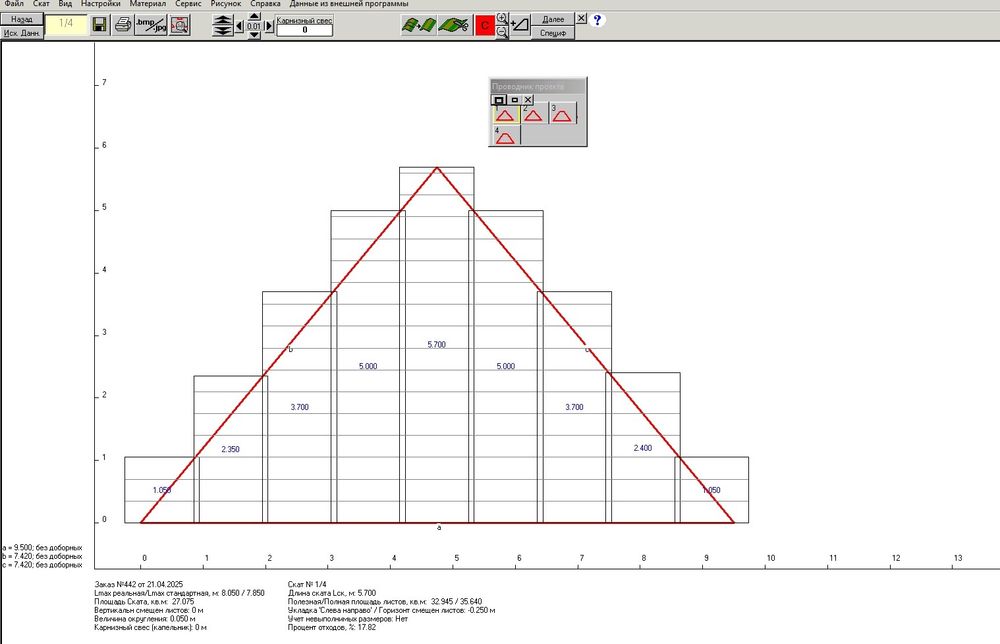The height and width of the screenshot is (644, 1000).
Task: Click the zoom in magnifier icon
Action: click(x=503, y=18)
